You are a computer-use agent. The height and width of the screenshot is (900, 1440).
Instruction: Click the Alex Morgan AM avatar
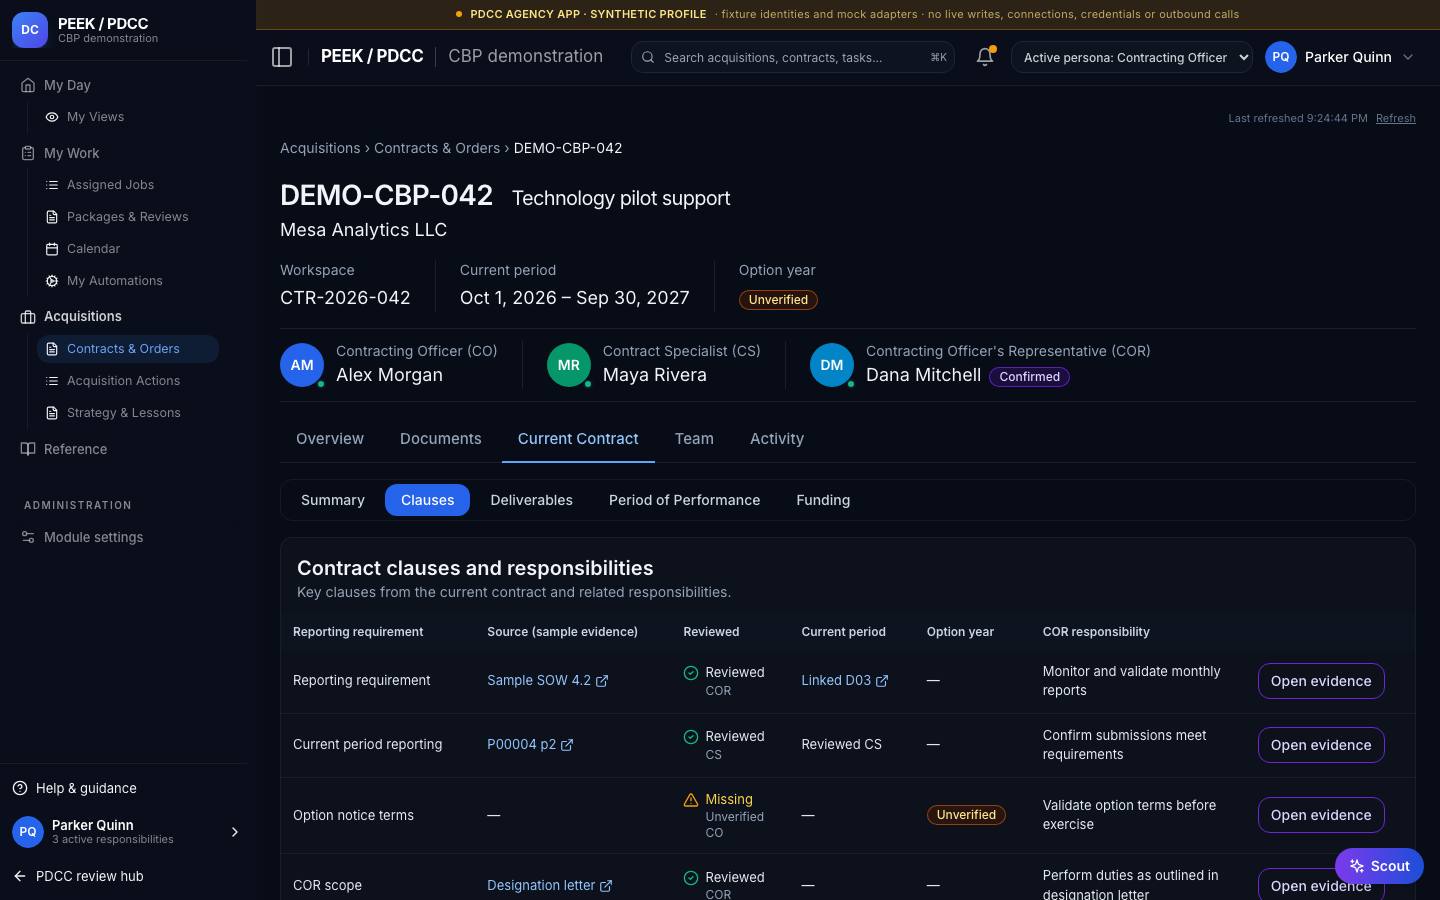(302, 365)
